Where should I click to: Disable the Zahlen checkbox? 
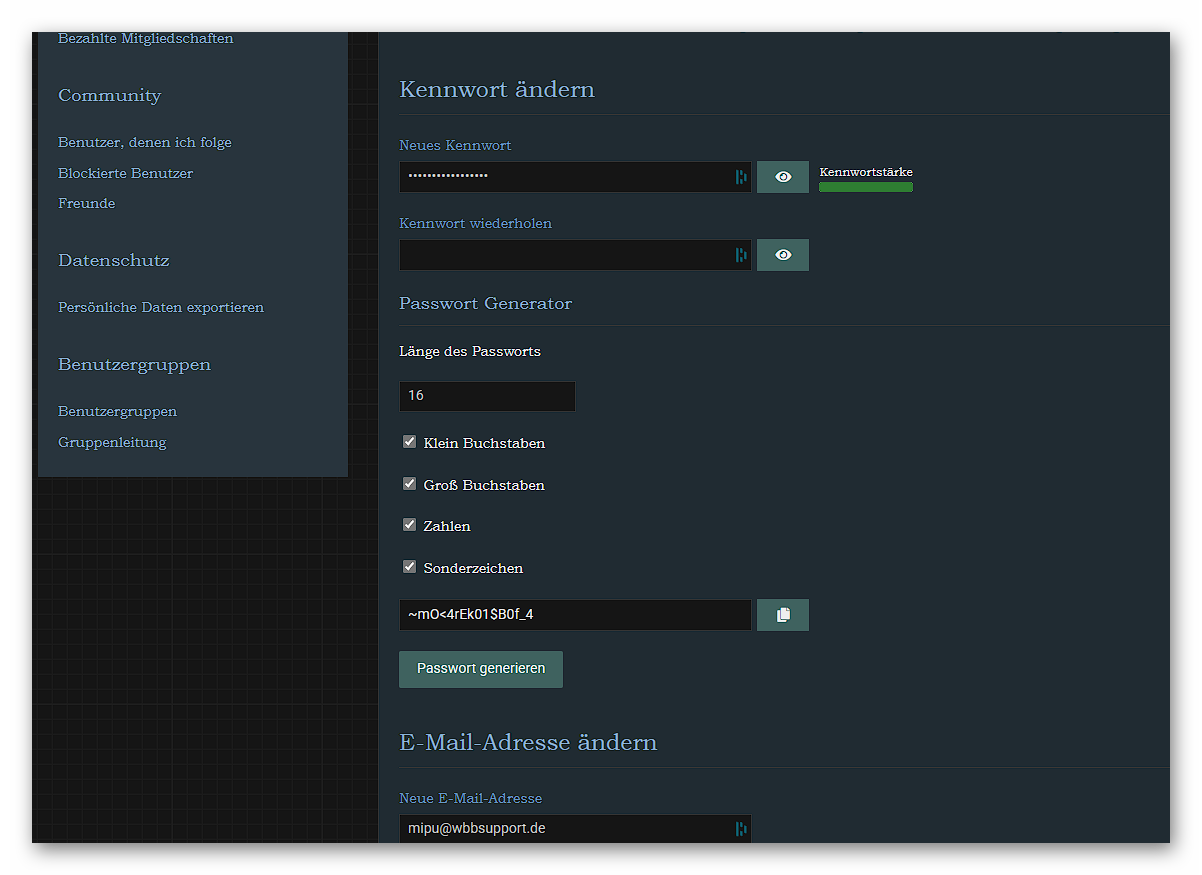(x=409, y=525)
